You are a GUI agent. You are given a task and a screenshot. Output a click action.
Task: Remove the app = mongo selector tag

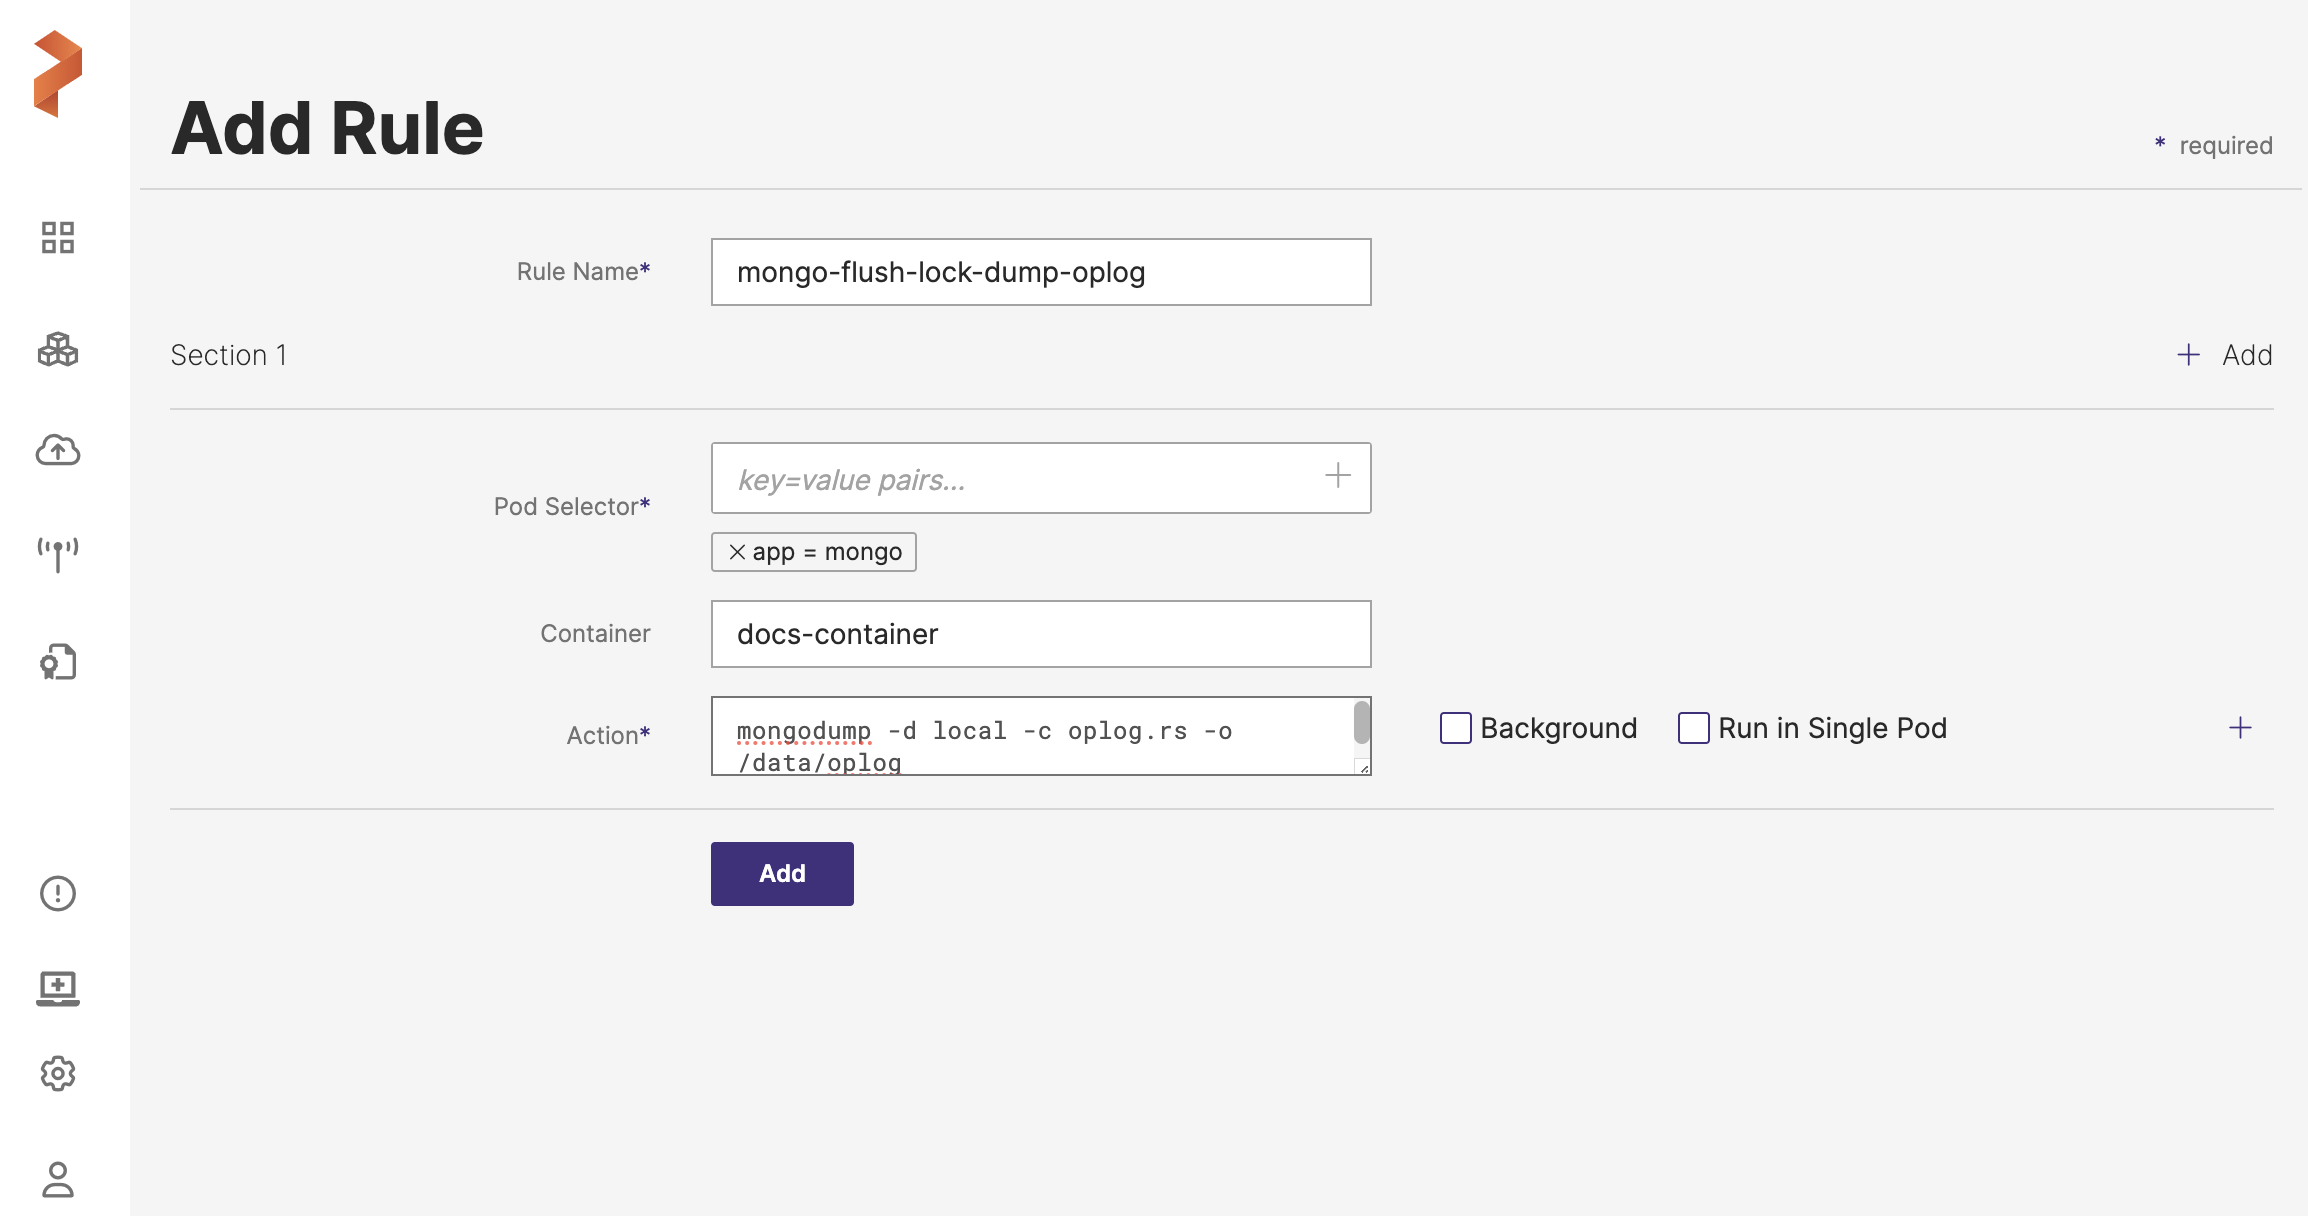point(737,552)
